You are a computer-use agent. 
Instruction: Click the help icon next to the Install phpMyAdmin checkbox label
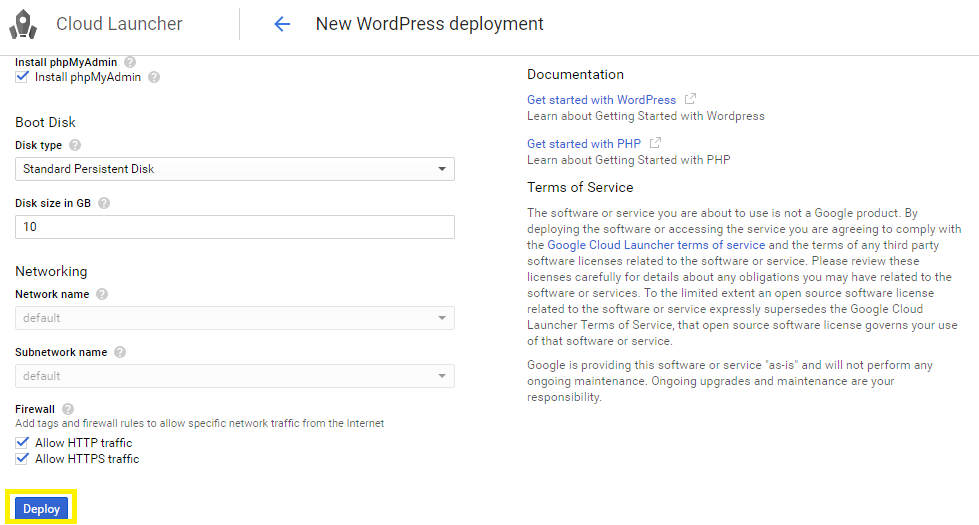(154, 77)
